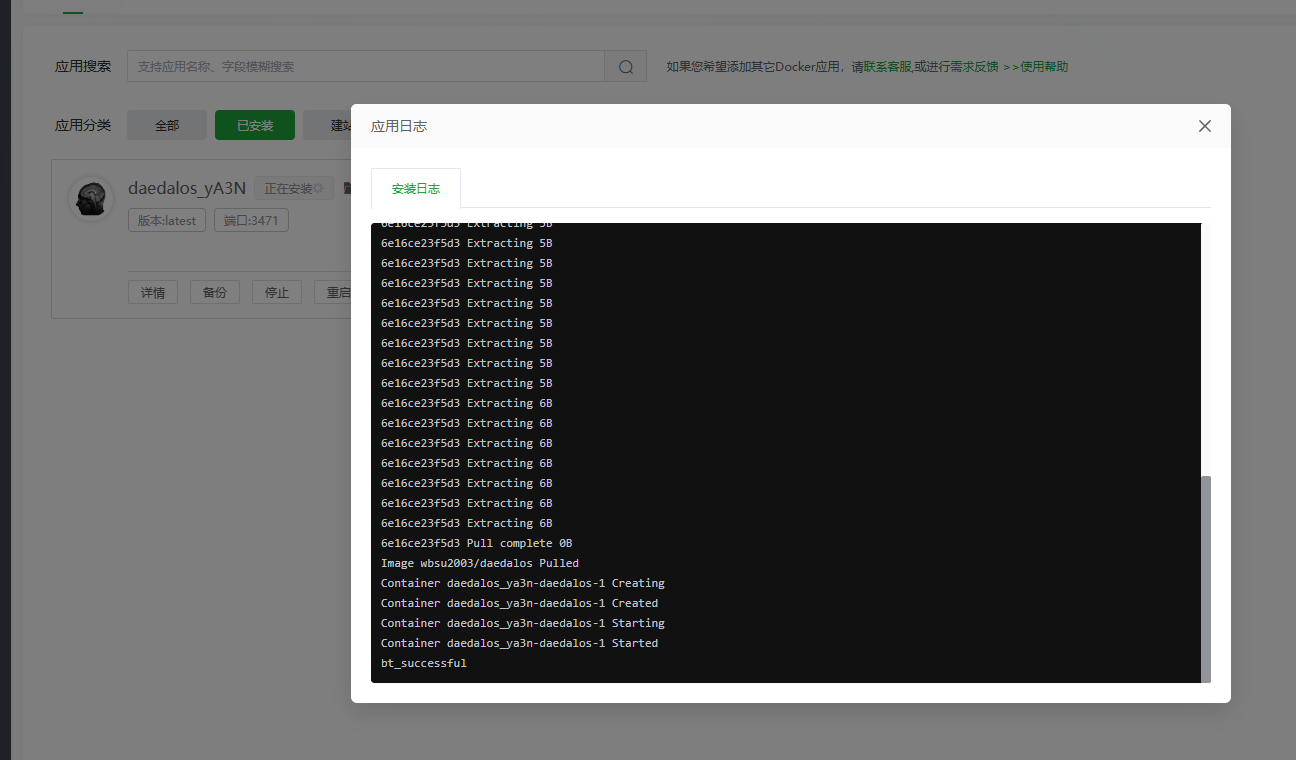
Task: Click the daedalos_yA3N app name
Action: 187,188
